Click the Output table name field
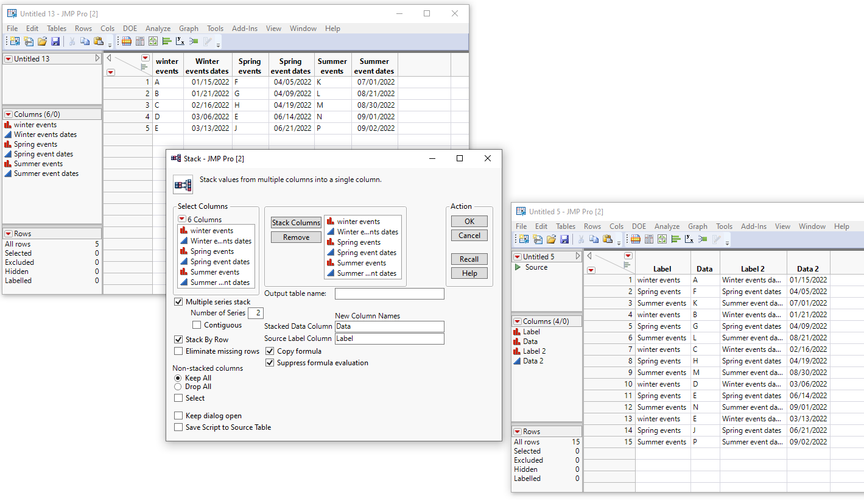Image resolution: width=864 pixels, height=501 pixels. pos(390,294)
